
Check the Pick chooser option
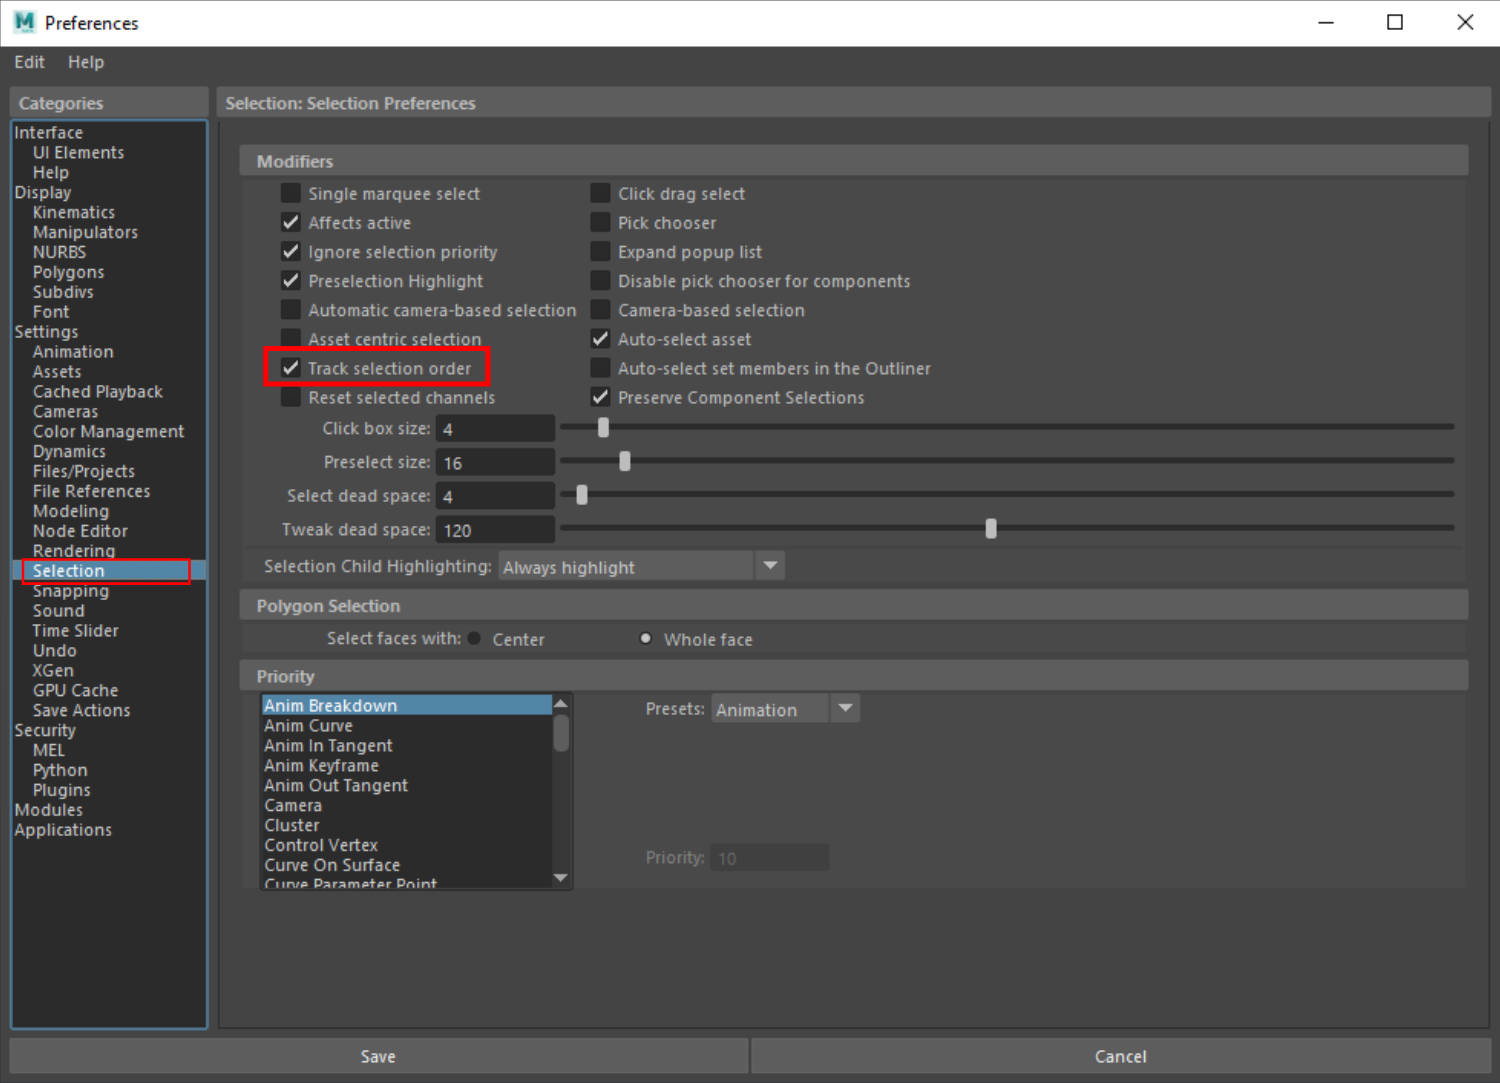click(600, 222)
